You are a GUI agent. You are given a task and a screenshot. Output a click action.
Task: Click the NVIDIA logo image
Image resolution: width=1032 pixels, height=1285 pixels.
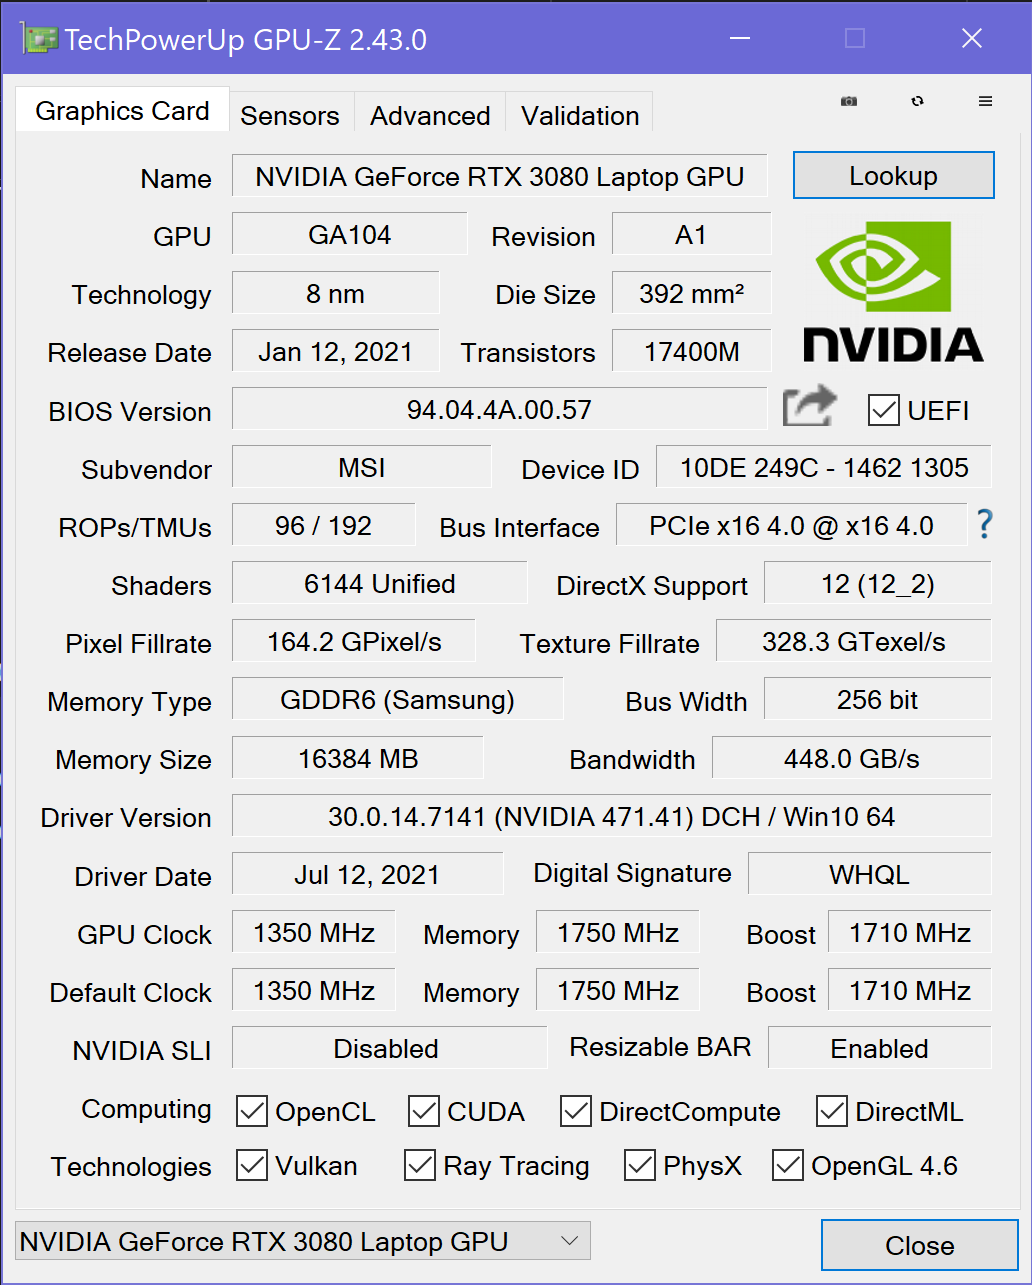pyautogui.click(x=893, y=292)
